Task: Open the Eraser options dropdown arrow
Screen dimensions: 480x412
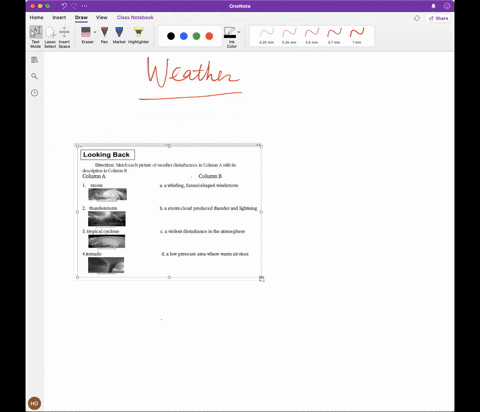Action: [x=95, y=32]
